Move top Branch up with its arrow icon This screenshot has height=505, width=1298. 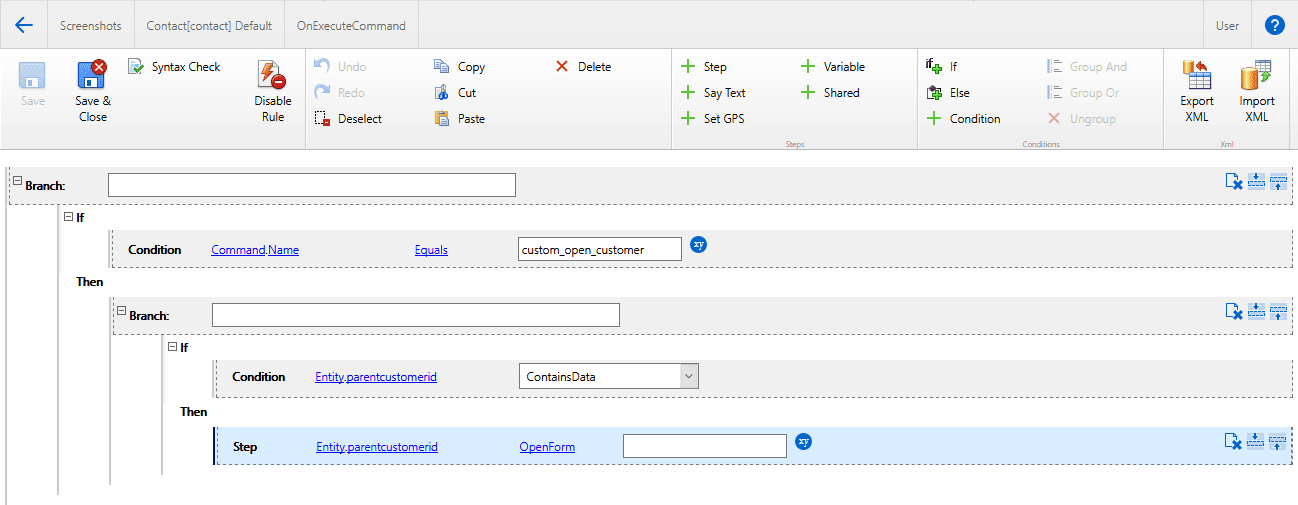pyautogui.click(x=1278, y=181)
